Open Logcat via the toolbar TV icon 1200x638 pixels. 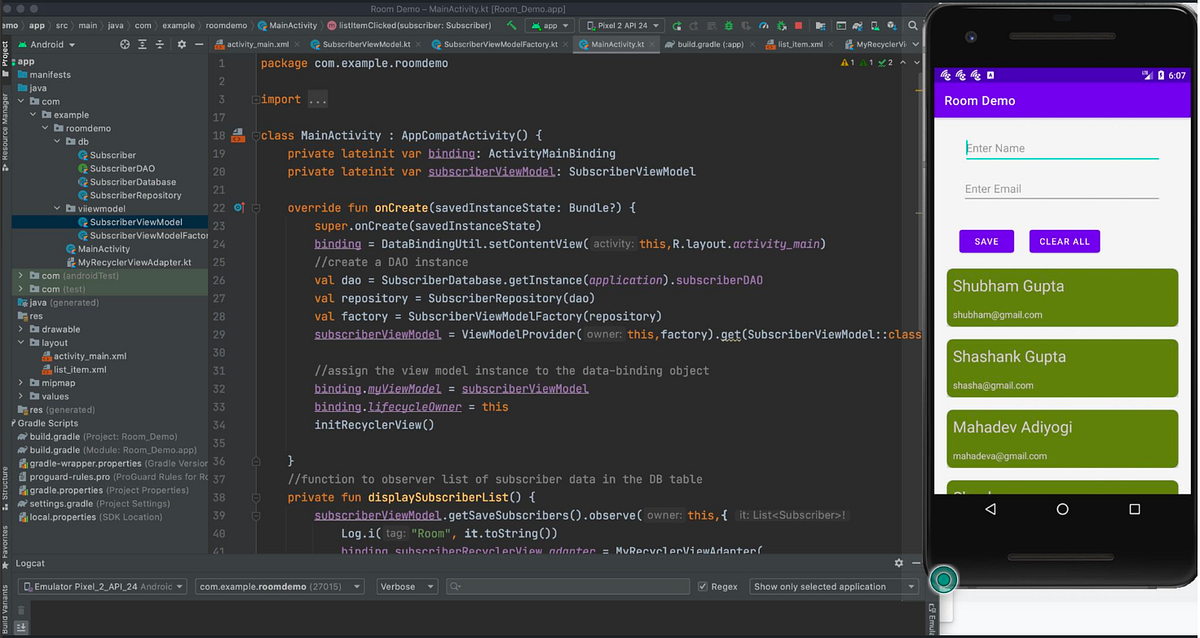(x=841, y=25)
